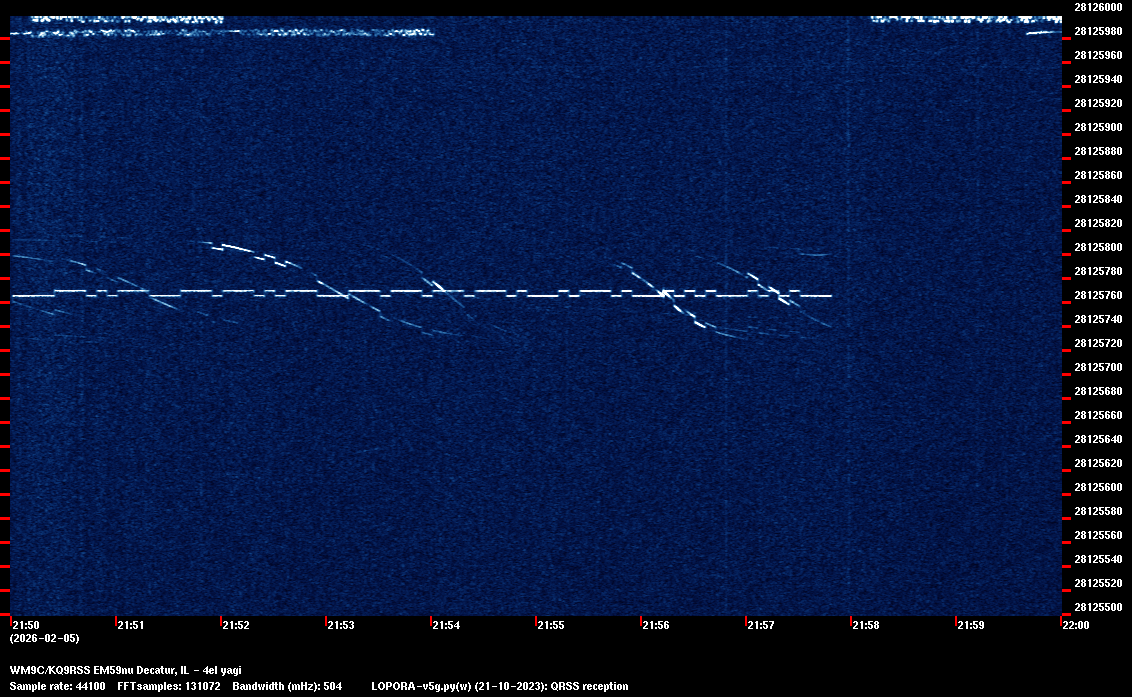Select the 21:56 time label
This screenshot has height=697, width=1132.
pyautogui.click(x=655, y=625)
